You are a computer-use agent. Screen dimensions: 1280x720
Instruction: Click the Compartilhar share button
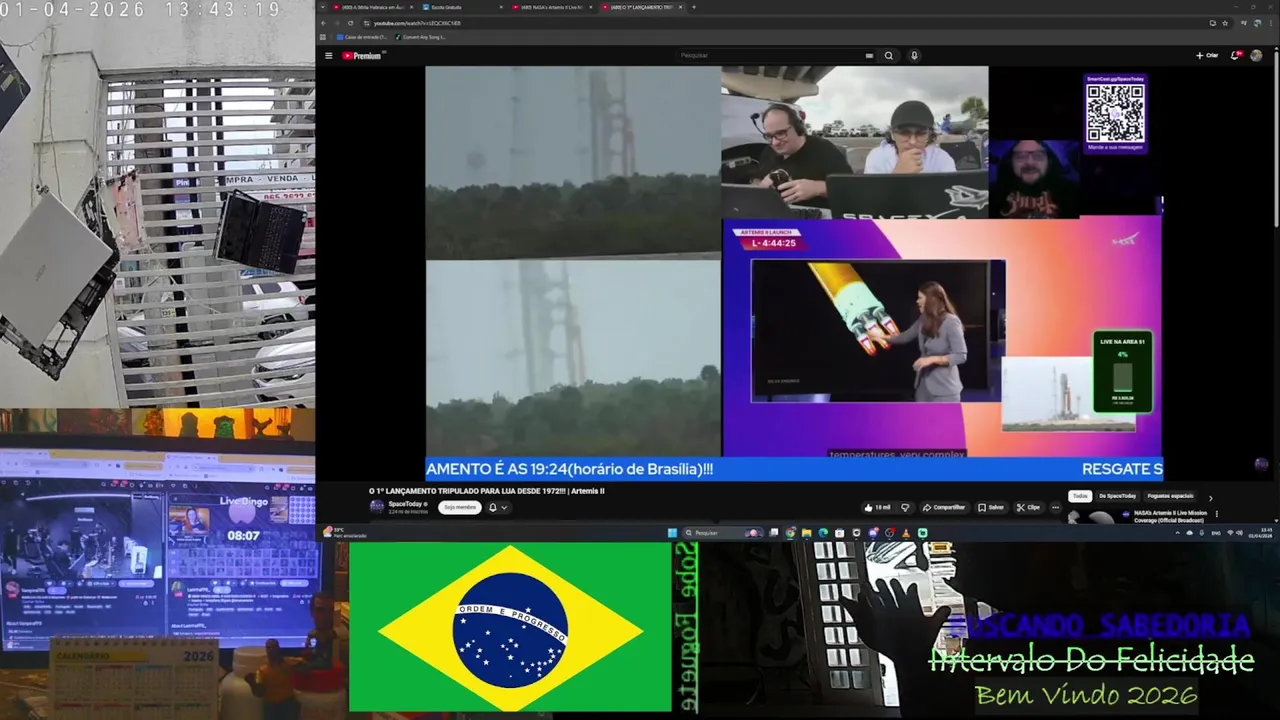tap(944, 507)
